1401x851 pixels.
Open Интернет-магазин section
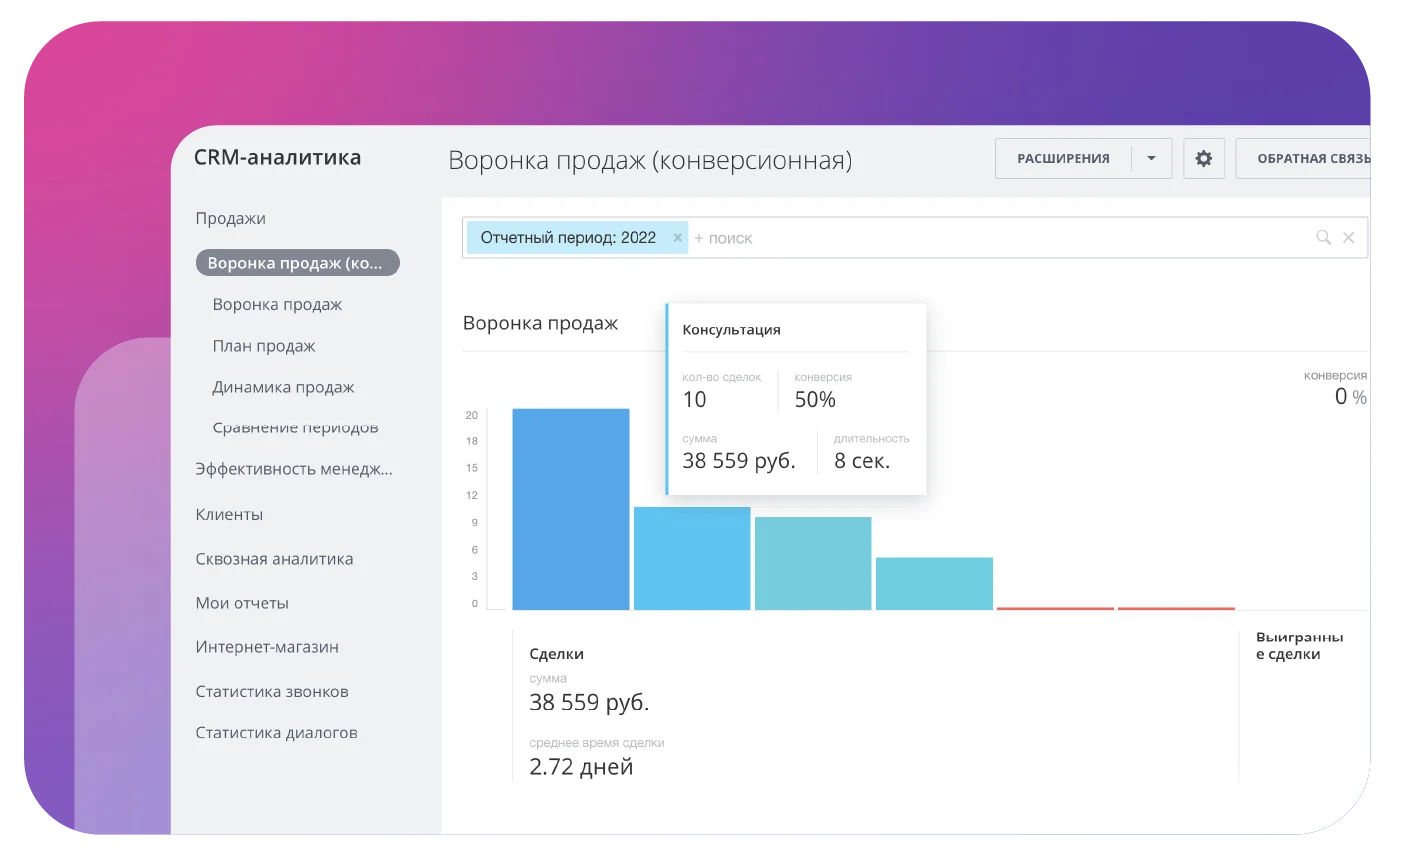pos(267,647)
